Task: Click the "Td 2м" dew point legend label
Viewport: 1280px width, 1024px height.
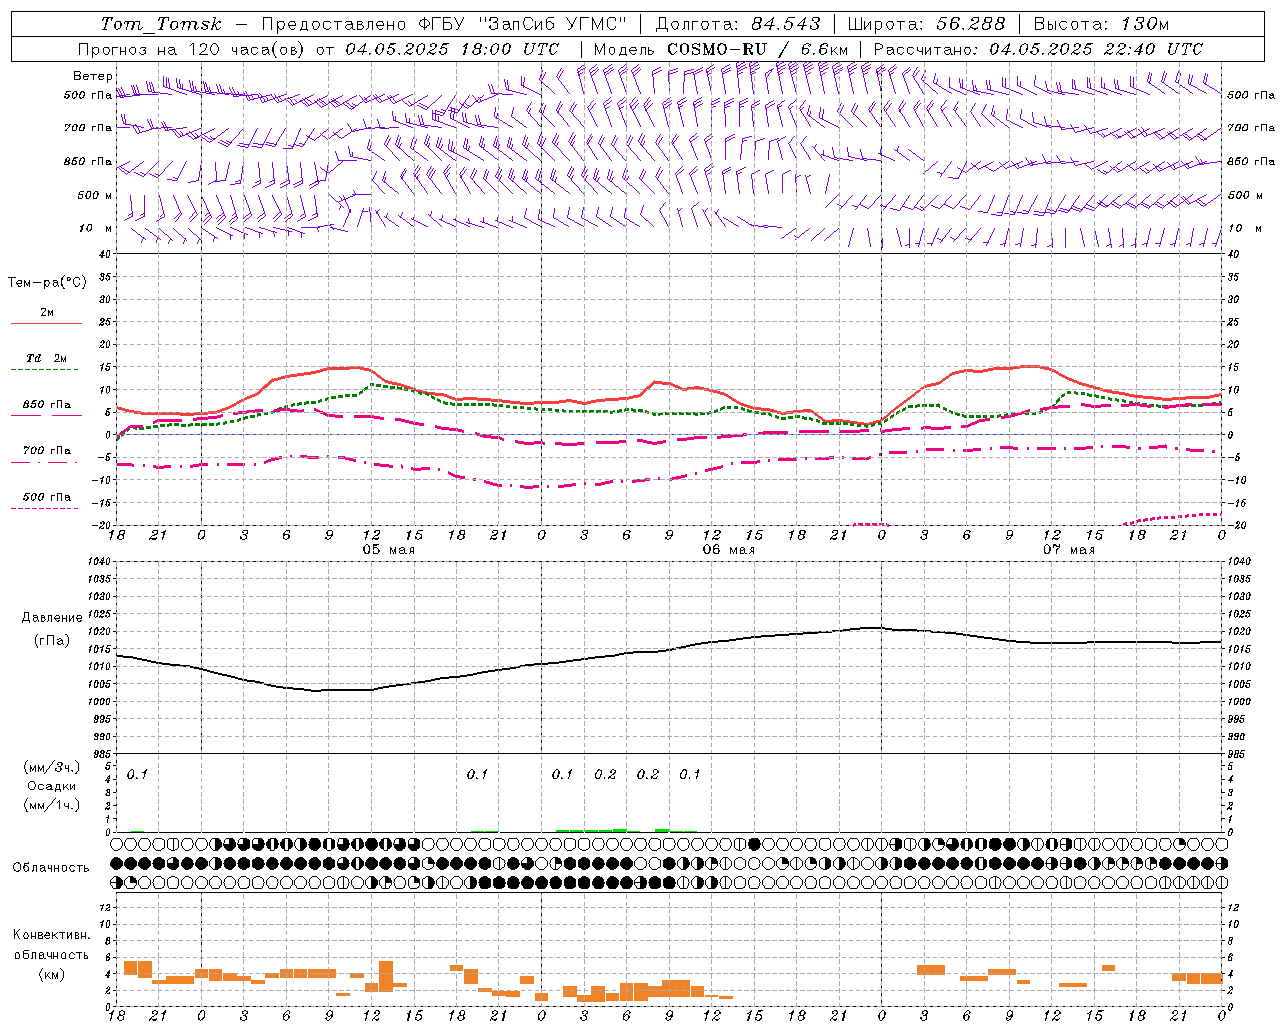Action: coord(47,358)
